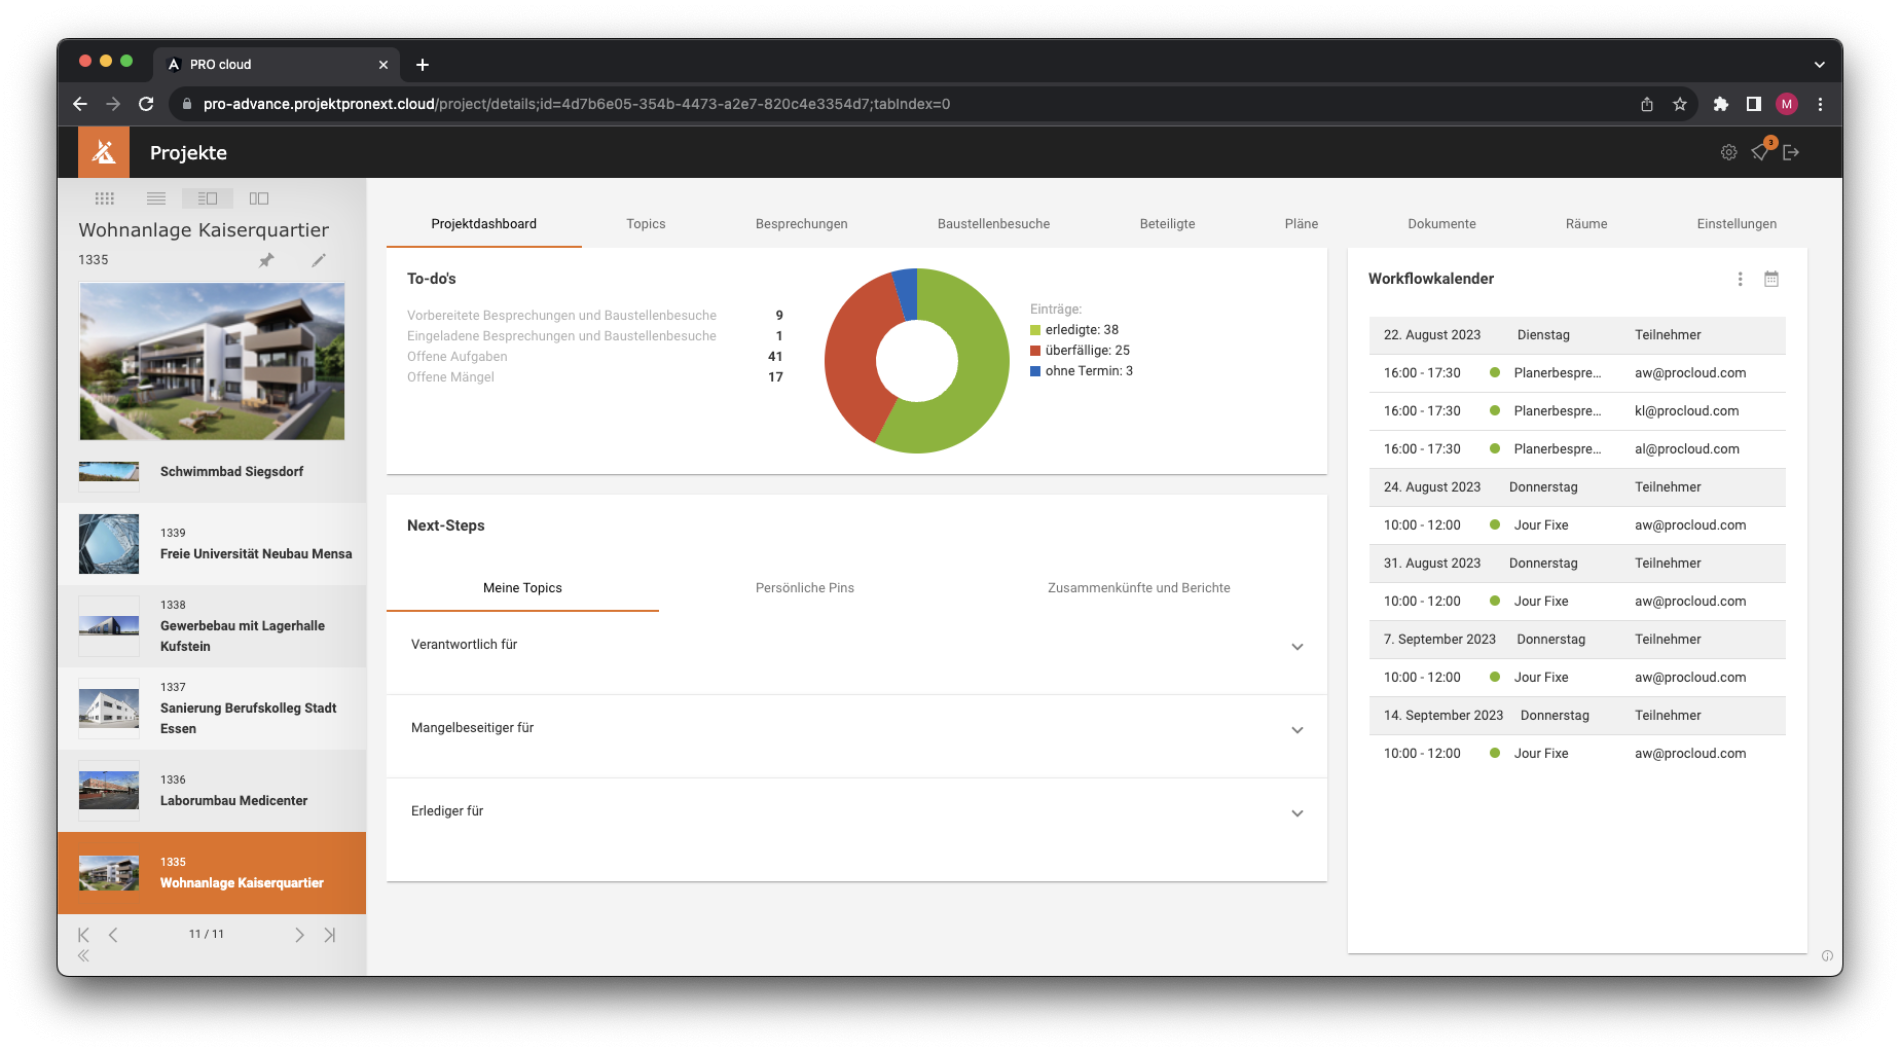The height and width of the screenshot is (1052, 1900).
Task: Go to next page of projects
Action: (x=299, y=935)
